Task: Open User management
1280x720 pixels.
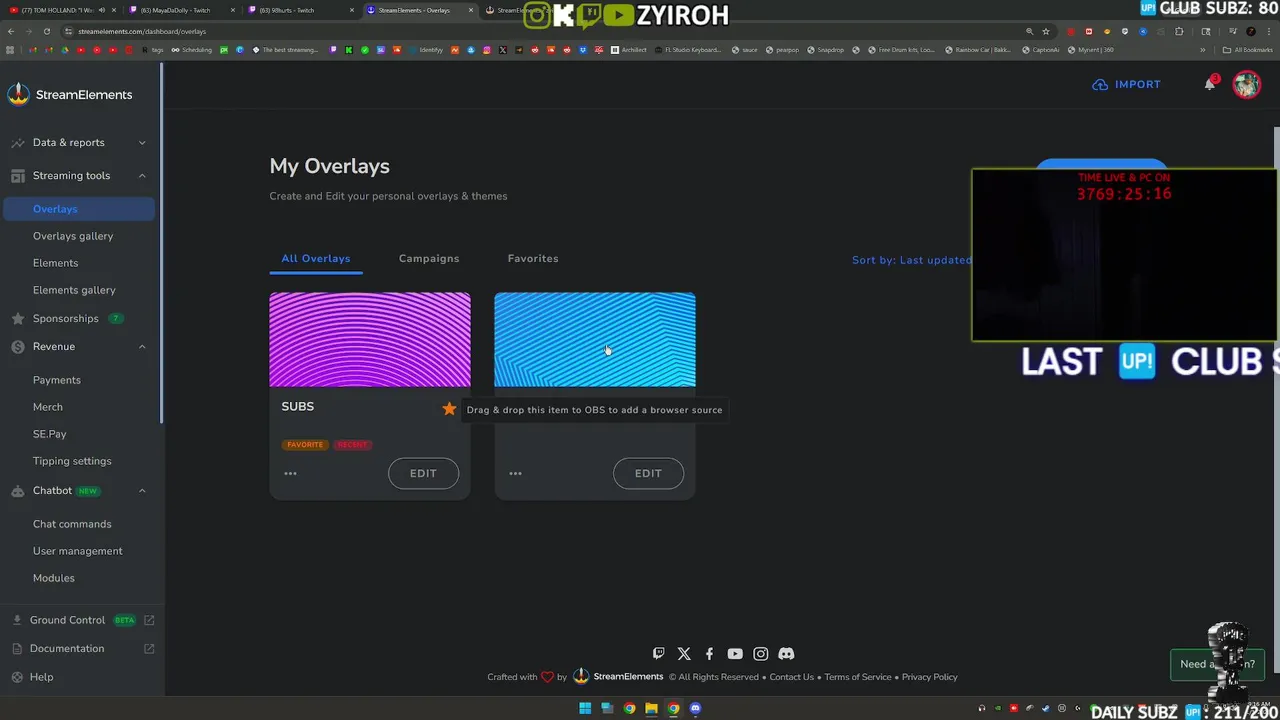Action: click(x=77, y=551)
